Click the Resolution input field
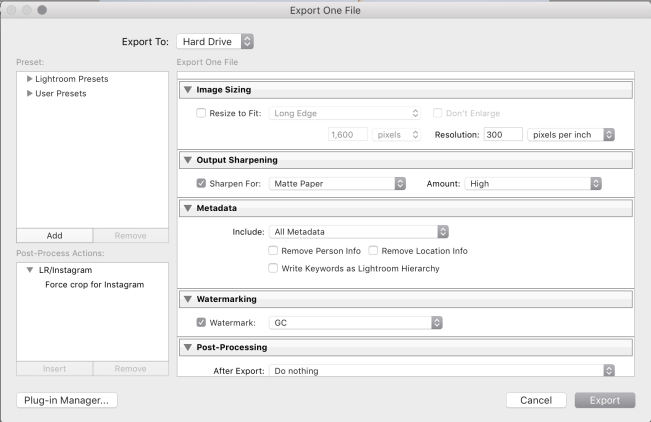Image resolution: width=651 pixels, height=422 pixels. click(502, 134)
